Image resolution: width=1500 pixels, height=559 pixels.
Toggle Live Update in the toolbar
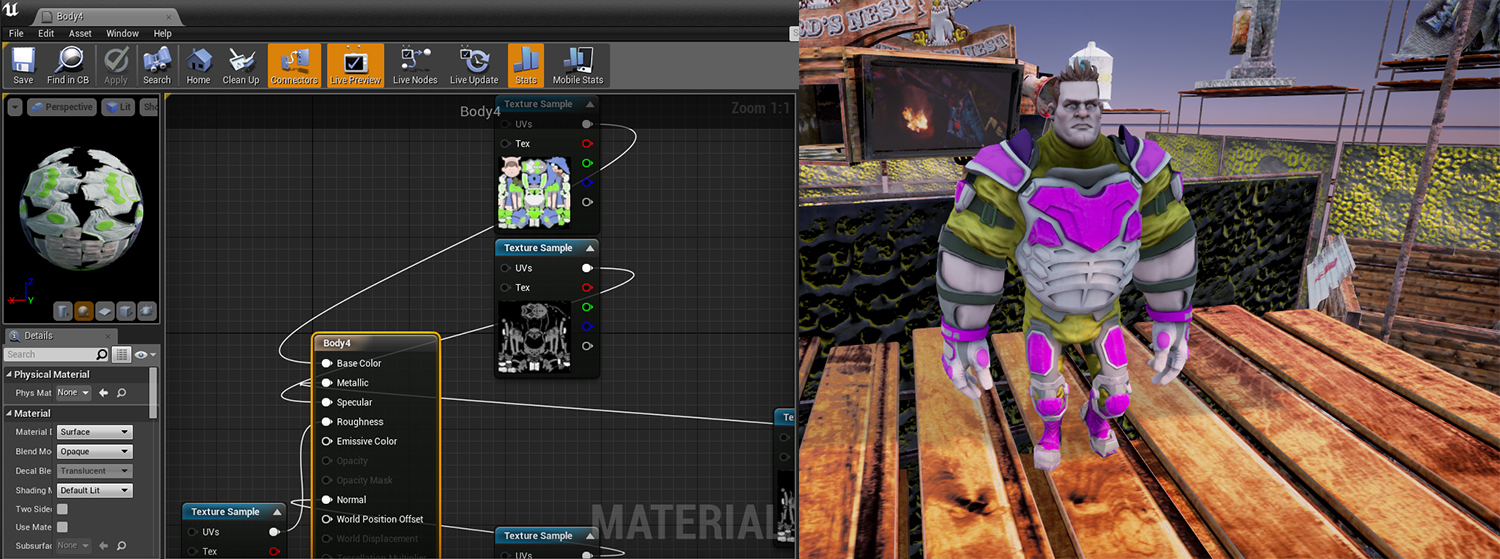(474, 65)
